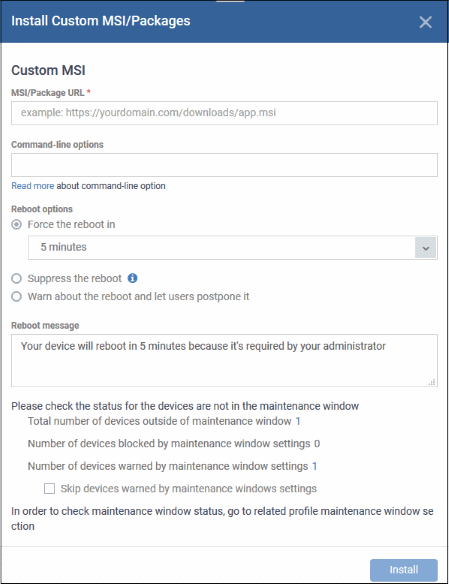Select "Warn about the reboot" postpone option
The width and height of the screenshot is (449, 584).
coord(16,296)
